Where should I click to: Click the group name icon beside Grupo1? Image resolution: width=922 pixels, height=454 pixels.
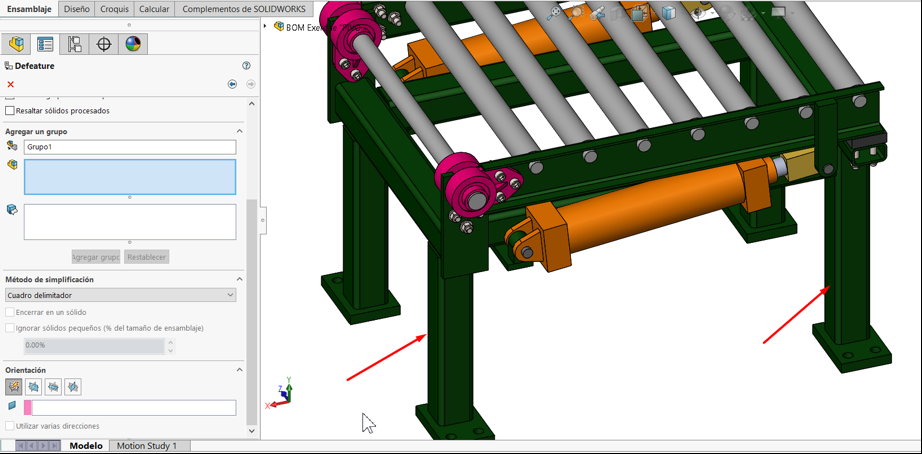tap(12, 146)
